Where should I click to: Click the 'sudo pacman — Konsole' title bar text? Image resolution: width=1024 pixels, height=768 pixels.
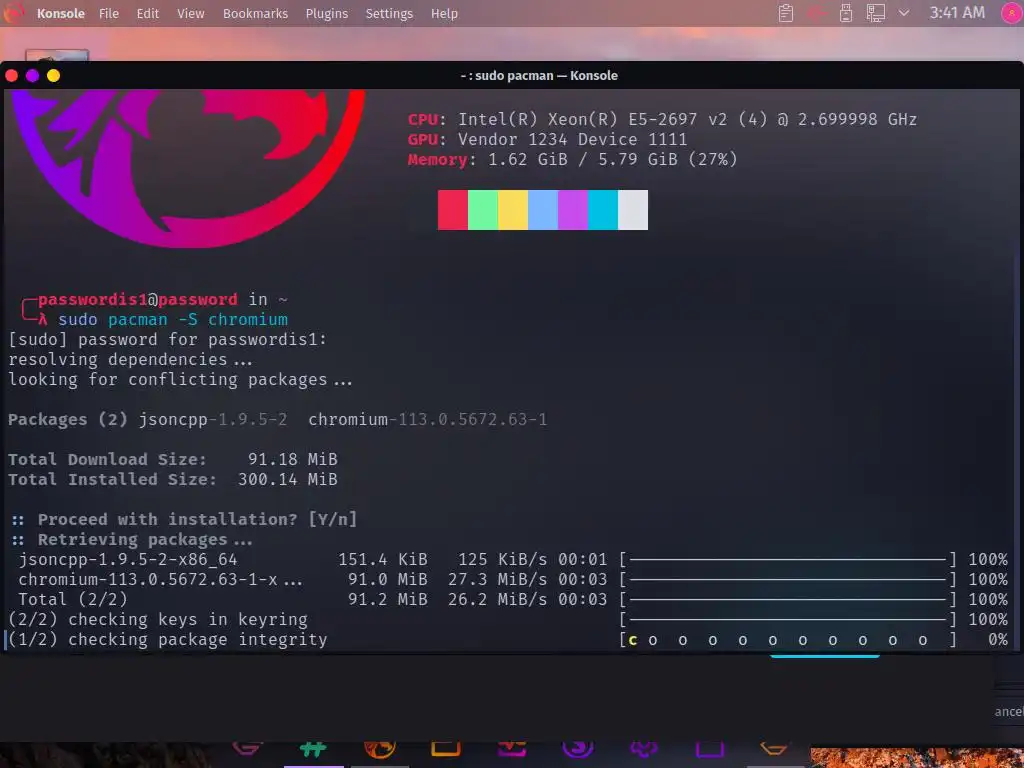[x=539, y=76]
